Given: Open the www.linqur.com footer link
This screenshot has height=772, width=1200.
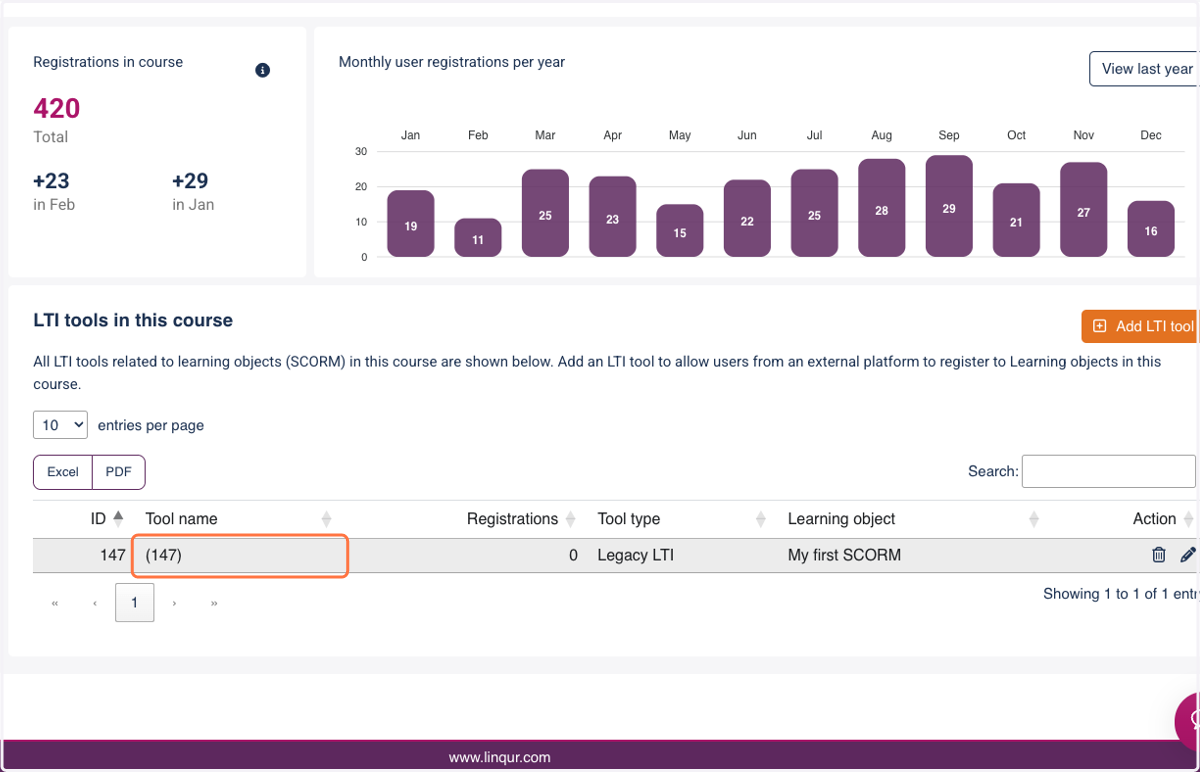Looking at the screenshot, I should (500, 757).
